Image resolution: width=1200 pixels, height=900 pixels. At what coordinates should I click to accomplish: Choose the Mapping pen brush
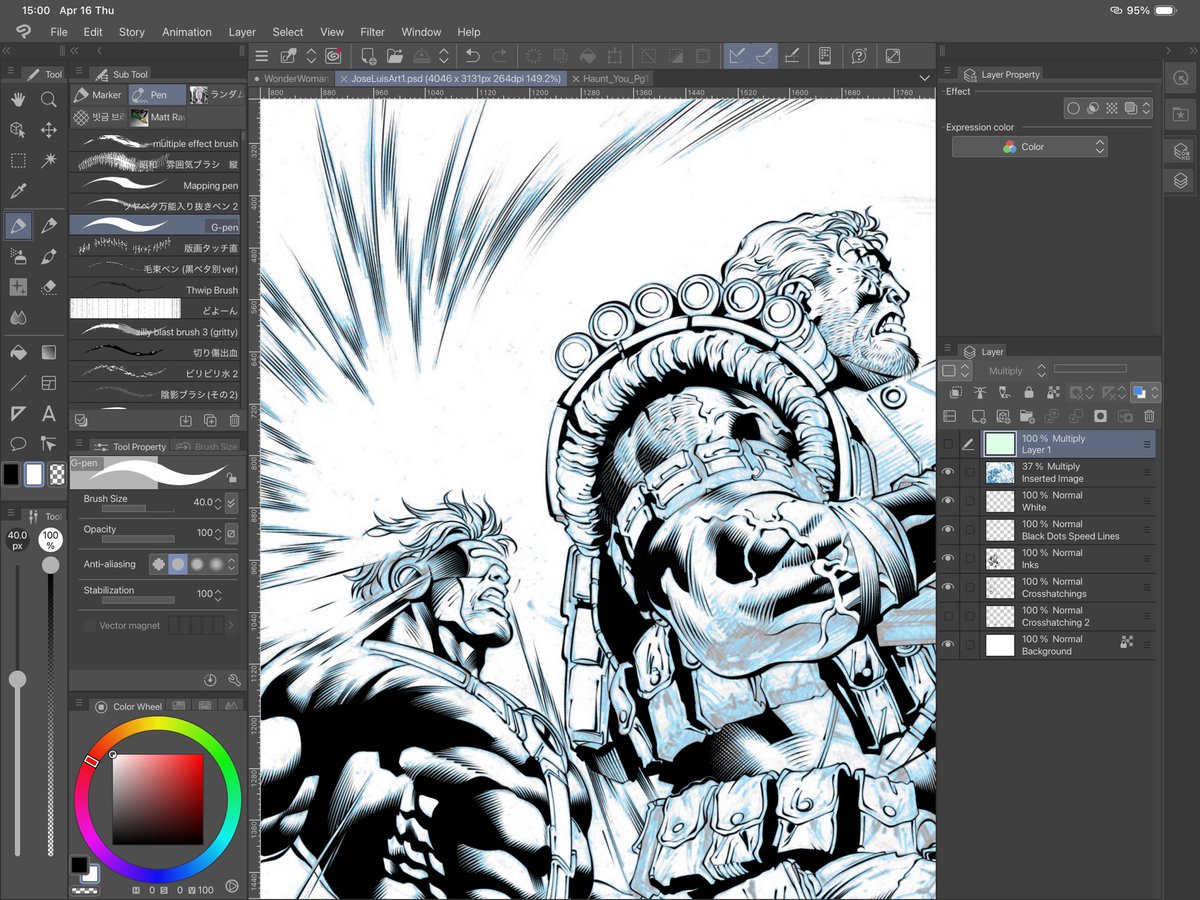click(155, 186)
